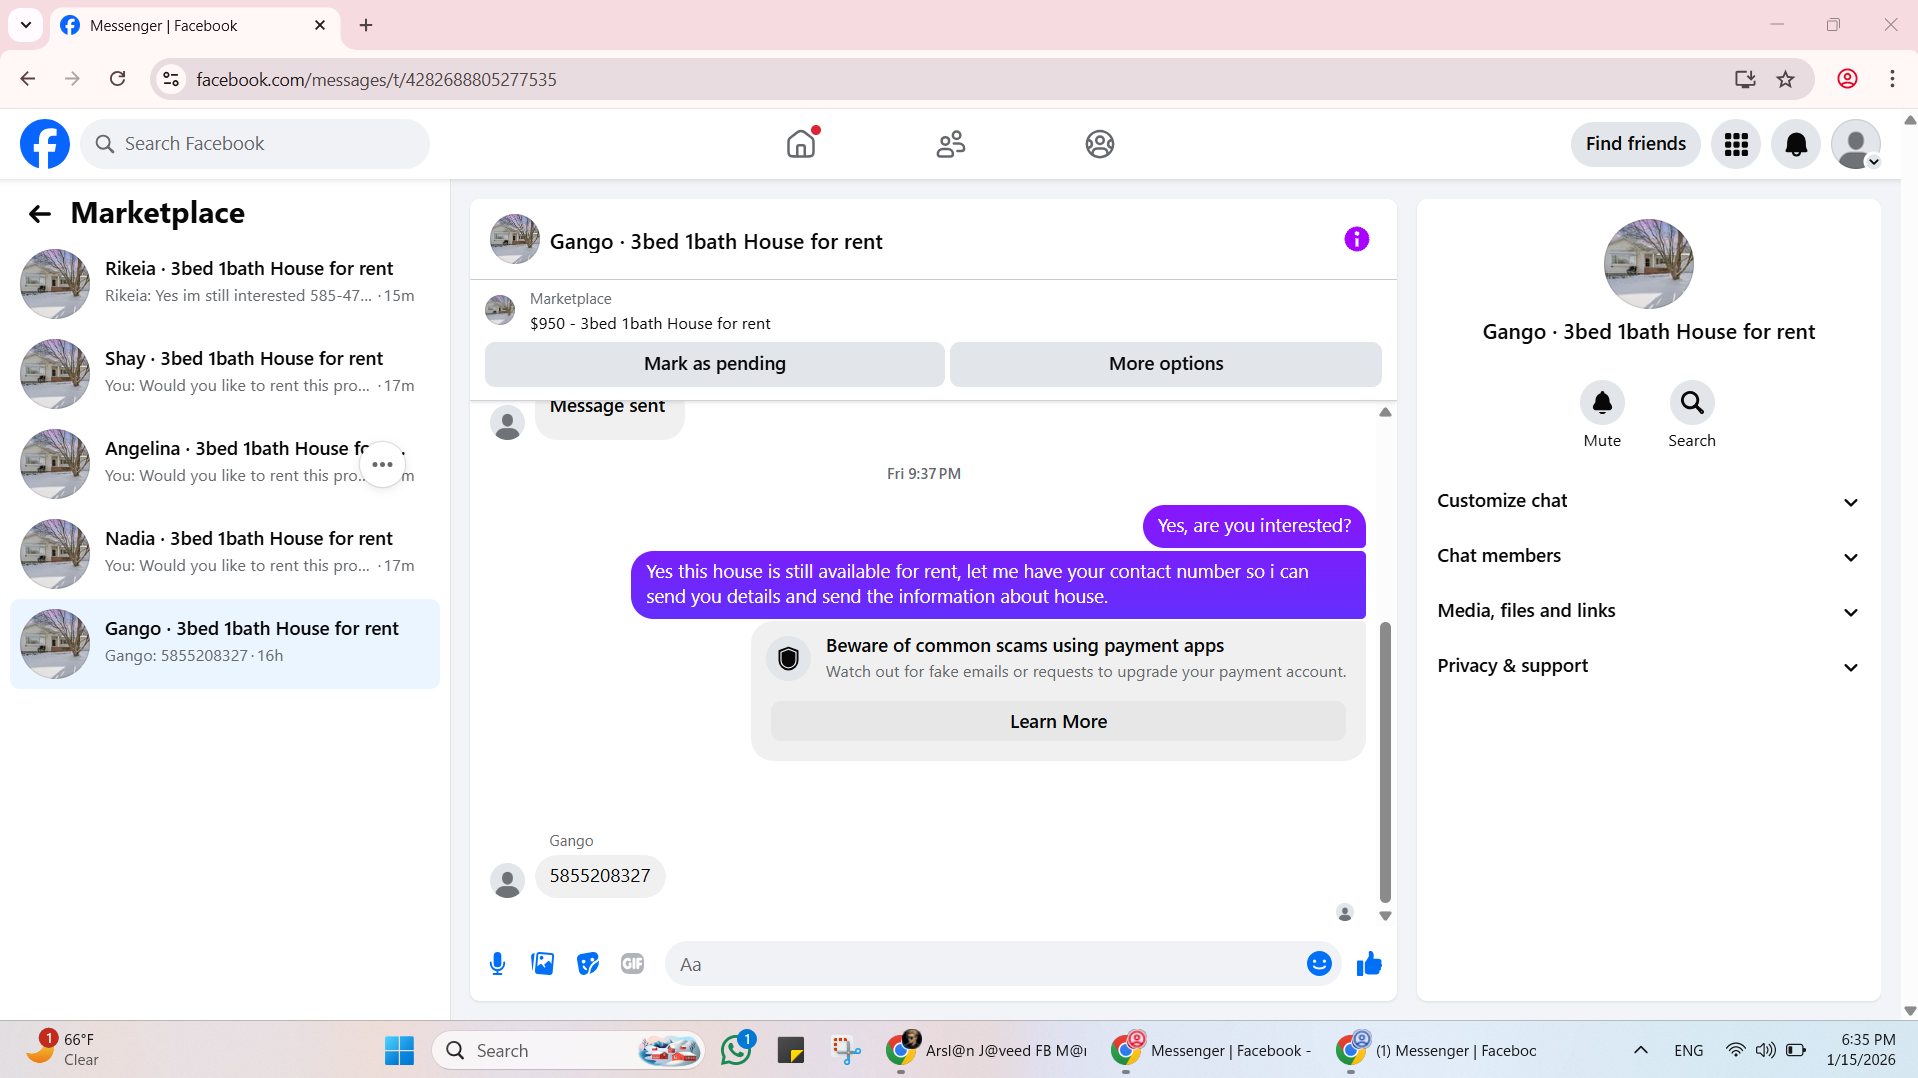The height and width of the screenshot is (1078, 1918).
Task: Open Rikeia 3bed 1bath conversation
Action: (x=225, y=284)
